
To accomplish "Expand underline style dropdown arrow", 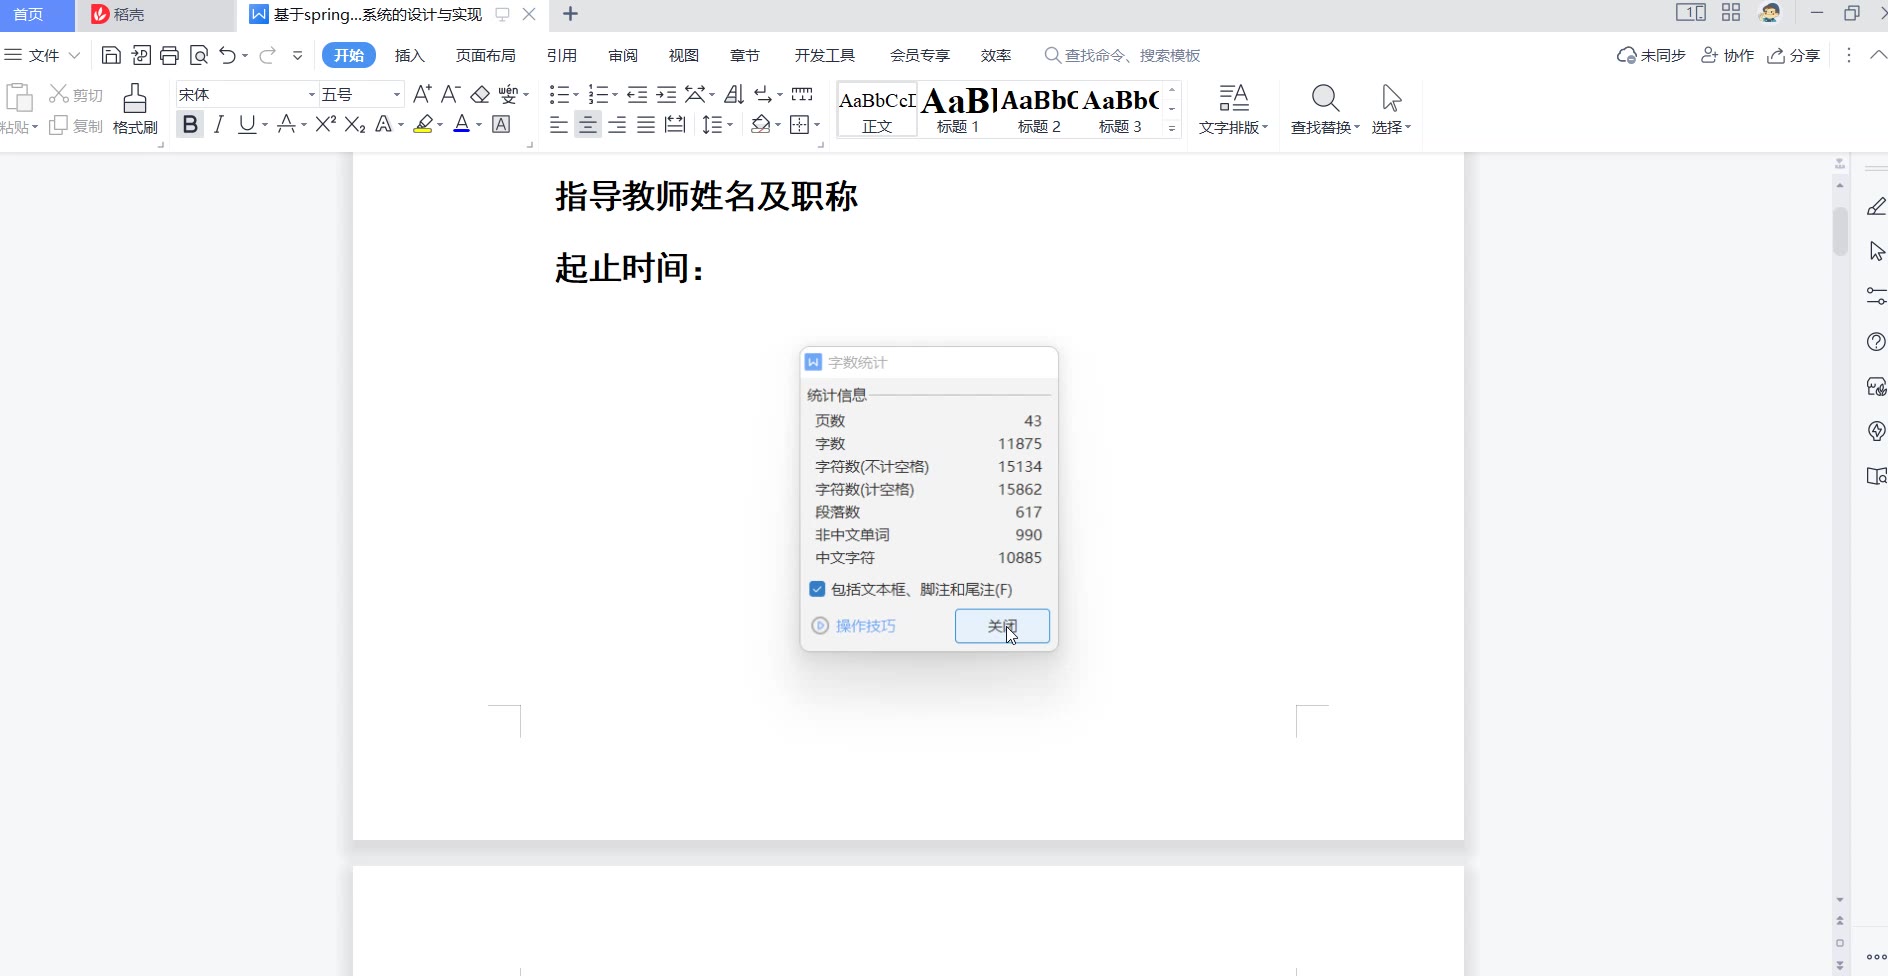I will (x=265, y=125).
